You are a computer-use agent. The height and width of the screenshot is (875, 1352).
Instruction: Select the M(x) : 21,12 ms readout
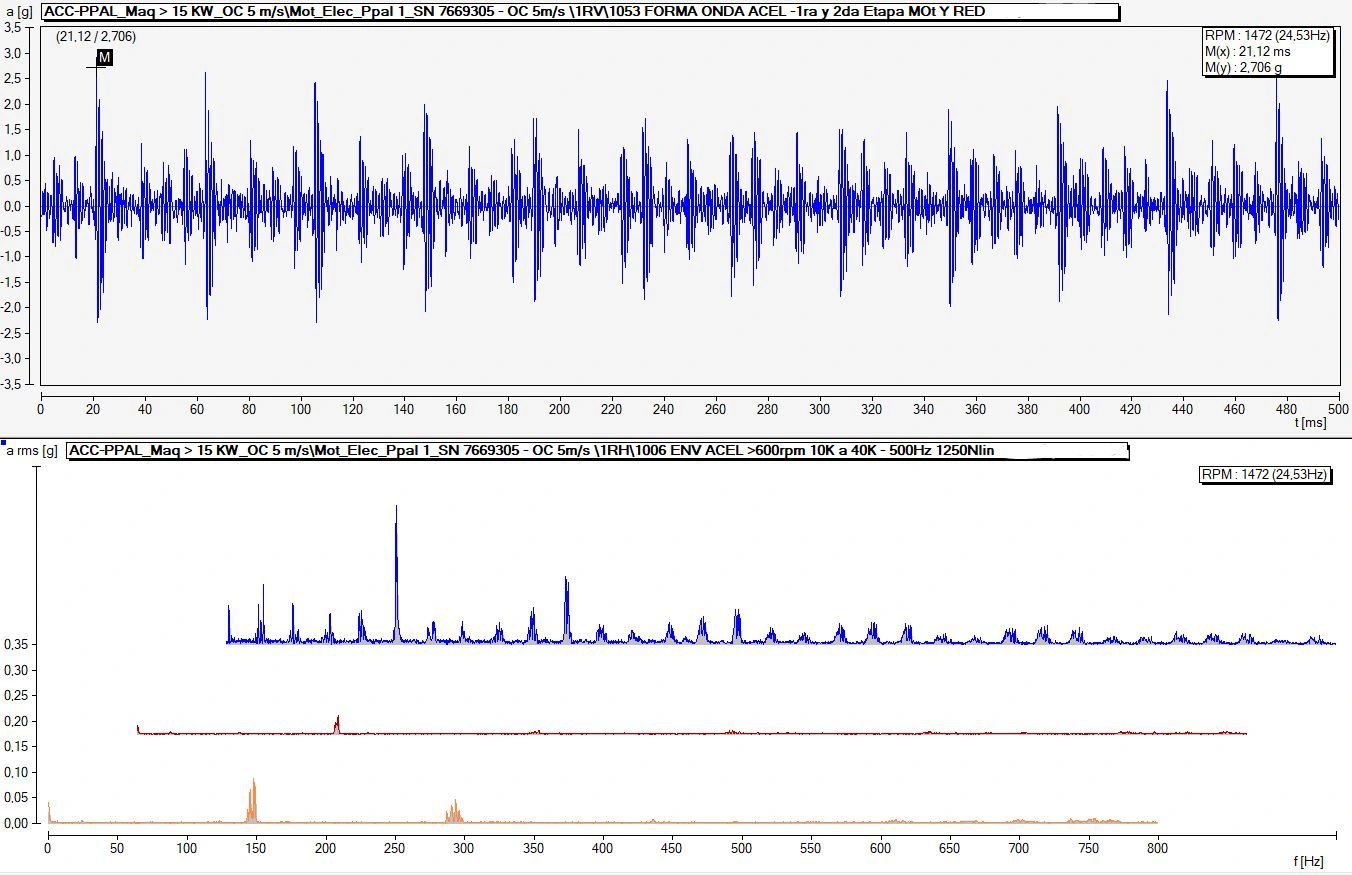pyautogui.click(x=1247, y=51)
